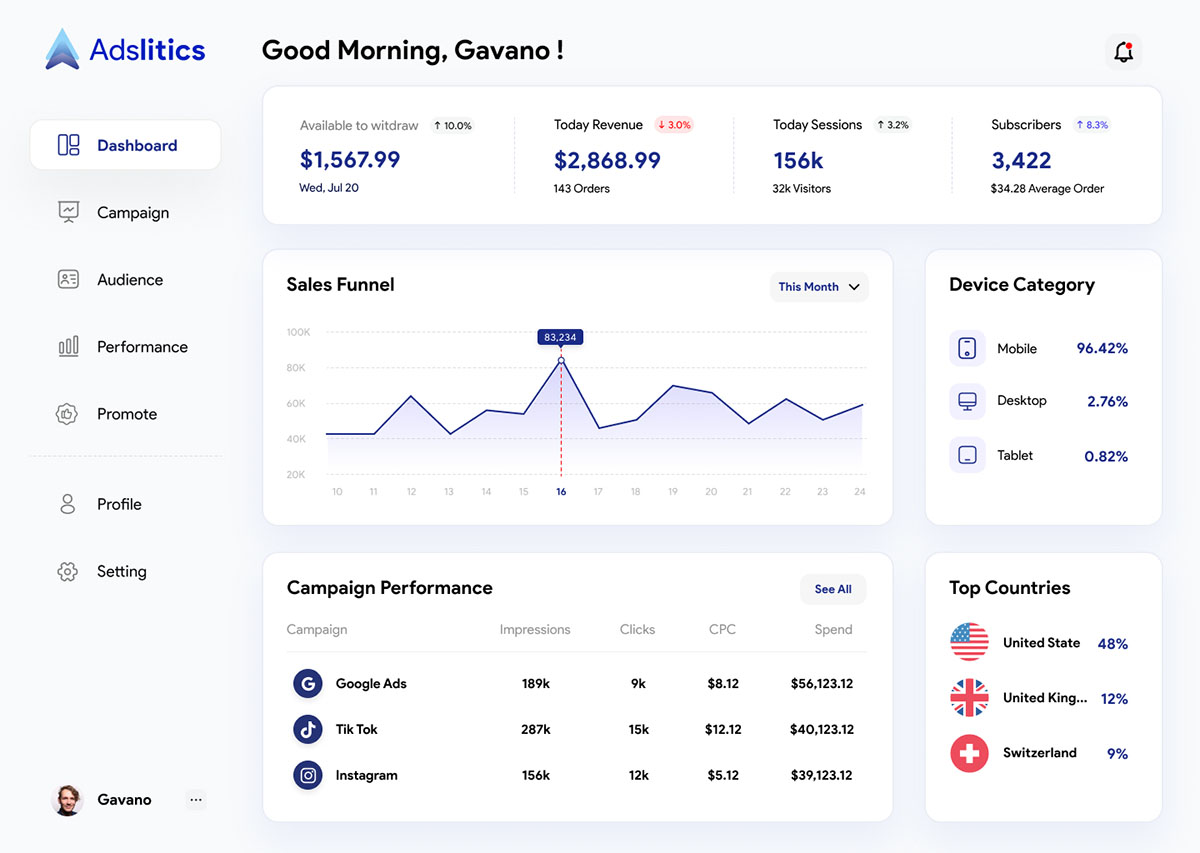This screenshot has height=853, width=1200.
Task: Click Gavano's profile avatar photo
Action: tap(67, 800)
